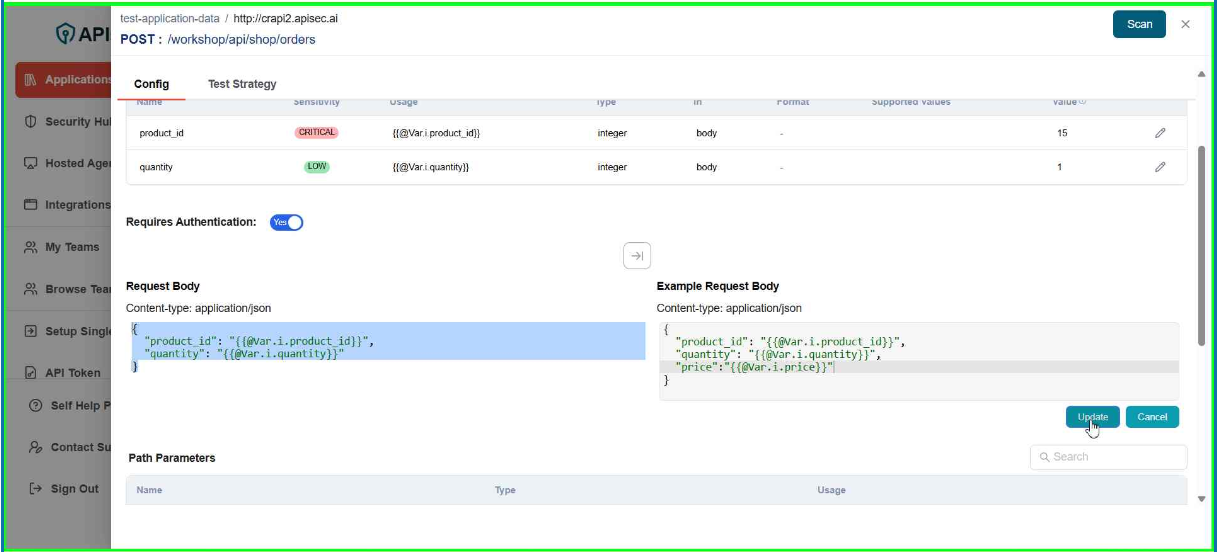
Task: Click the Integrations sidebar icon
Action: click(30, 205)
